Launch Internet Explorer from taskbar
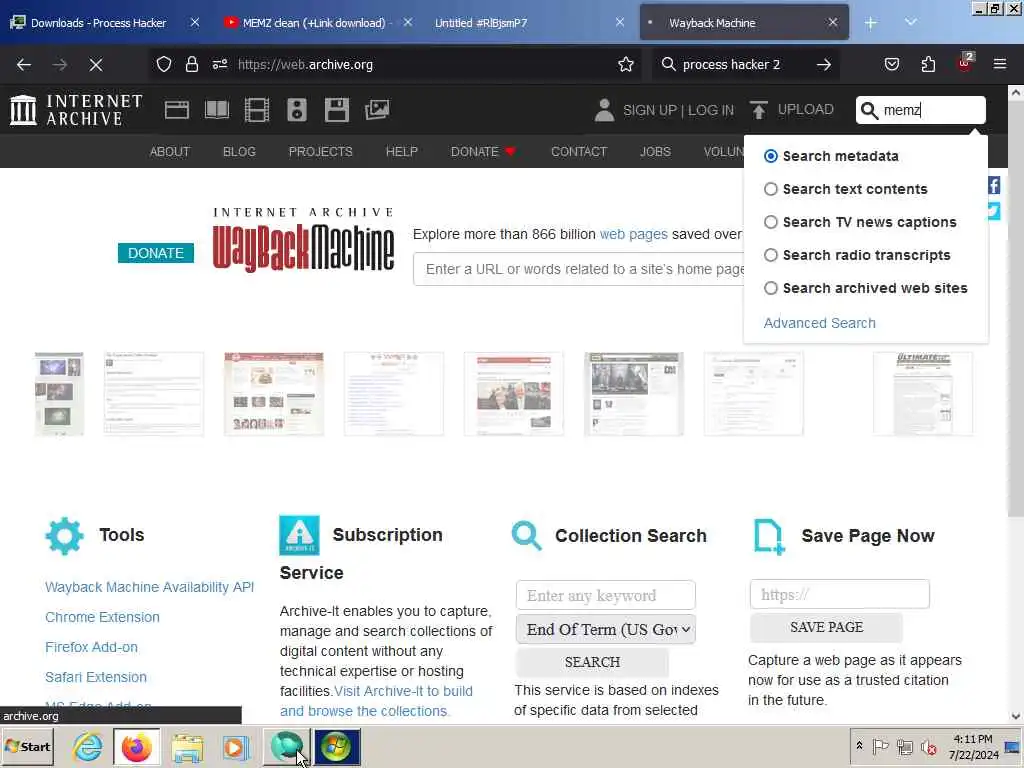This screenshot has height=768, width=1024. point(88,747)
